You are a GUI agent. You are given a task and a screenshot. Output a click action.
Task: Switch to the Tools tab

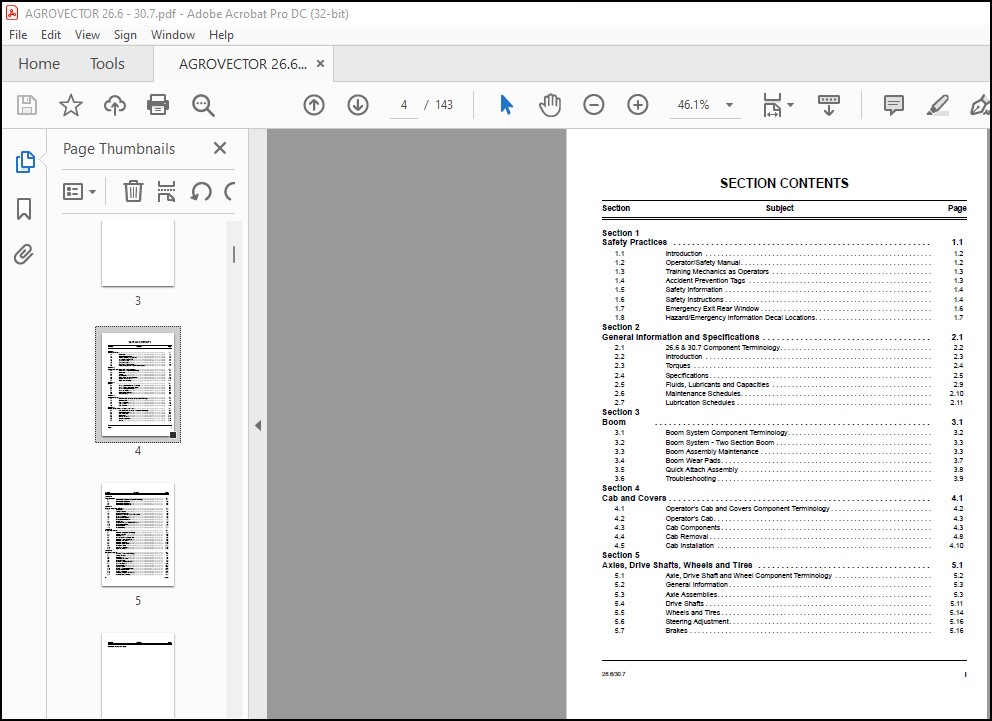[x=107, y=64]
